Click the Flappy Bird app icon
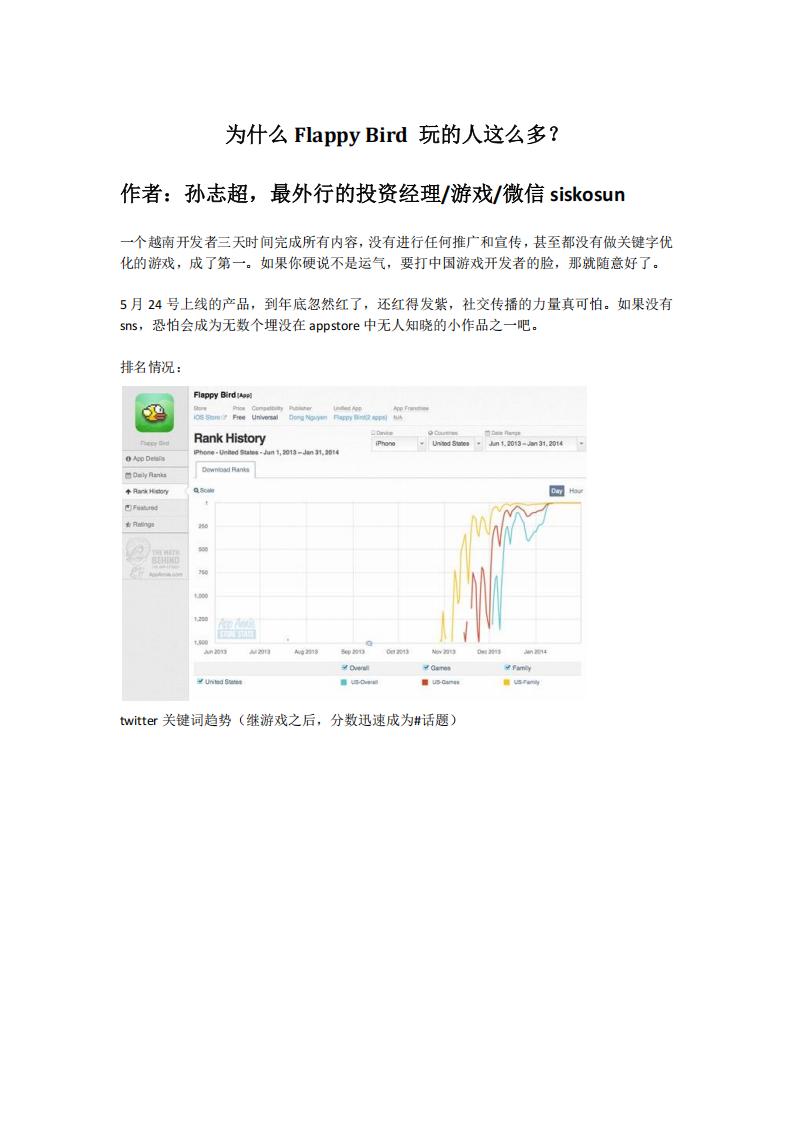Image resolution: width=794 pixels, height=1123 pixels. 155,413
